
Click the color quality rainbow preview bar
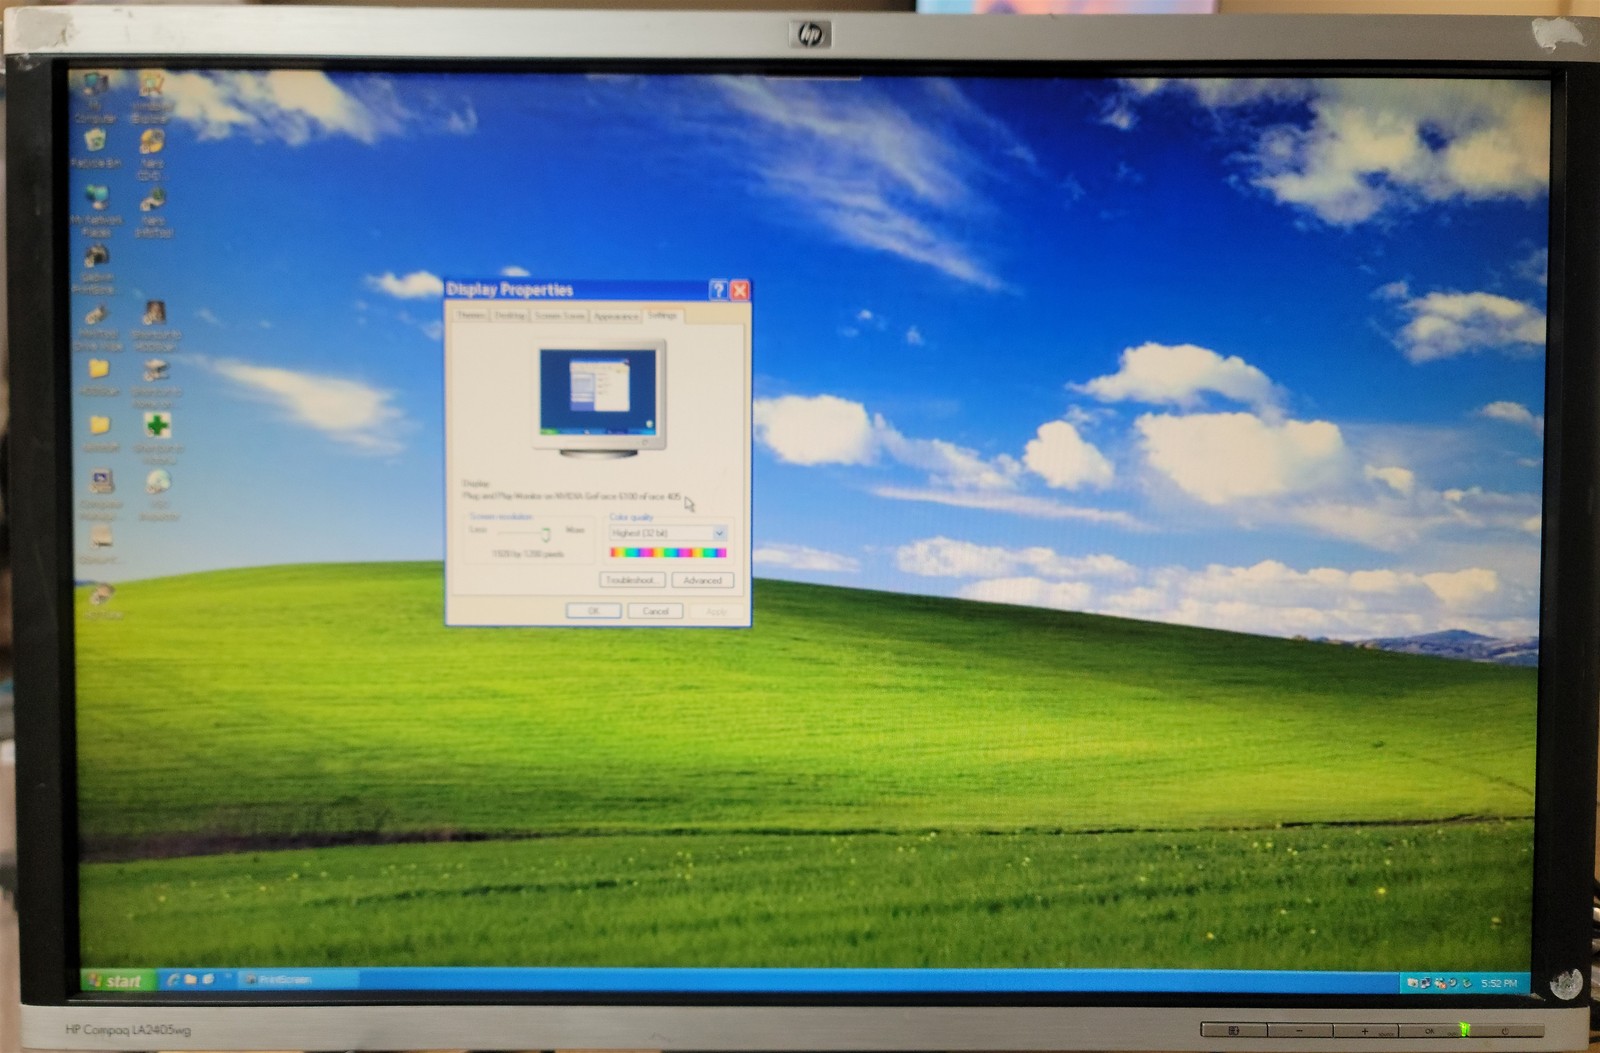pos(668,552)
